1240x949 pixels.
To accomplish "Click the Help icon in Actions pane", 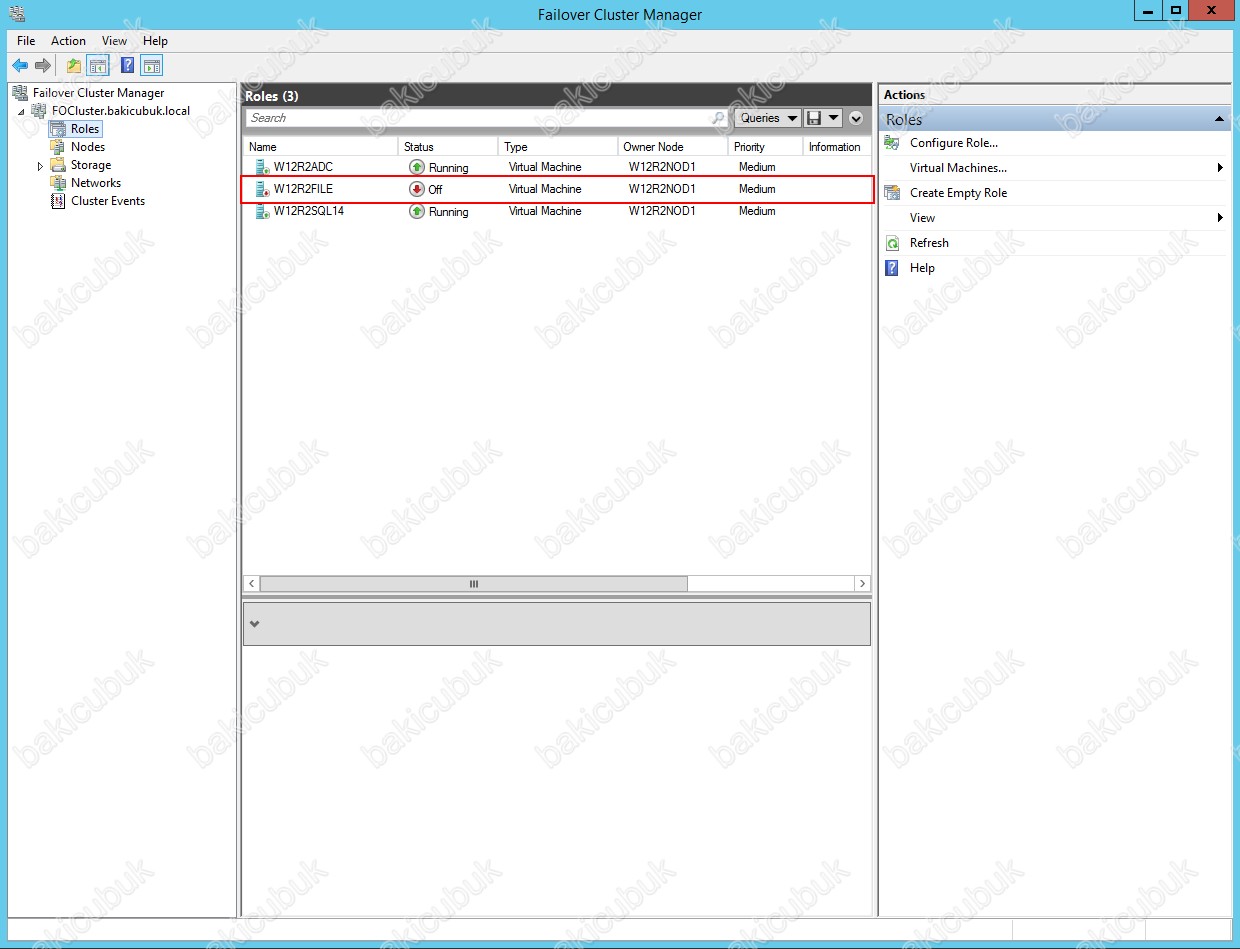I will coord(892,268).
